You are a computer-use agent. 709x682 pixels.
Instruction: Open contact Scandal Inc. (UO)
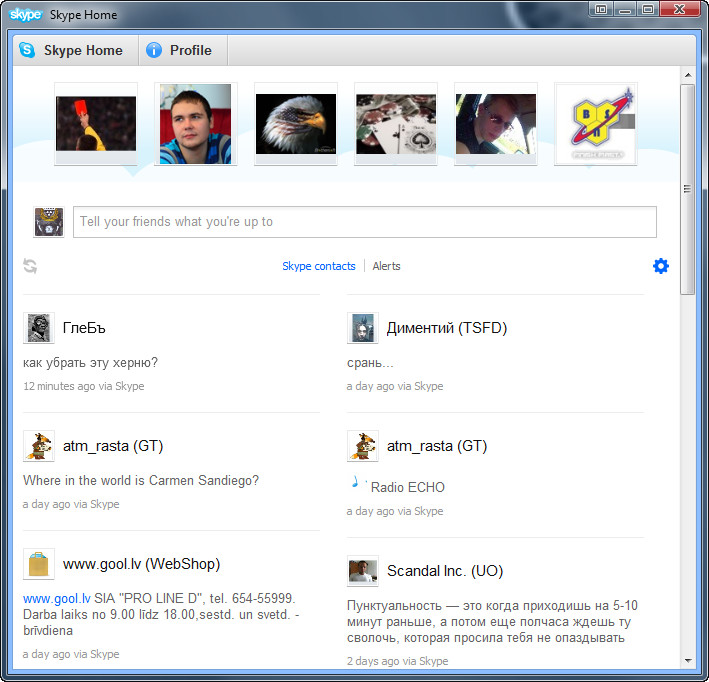point(445,571)
